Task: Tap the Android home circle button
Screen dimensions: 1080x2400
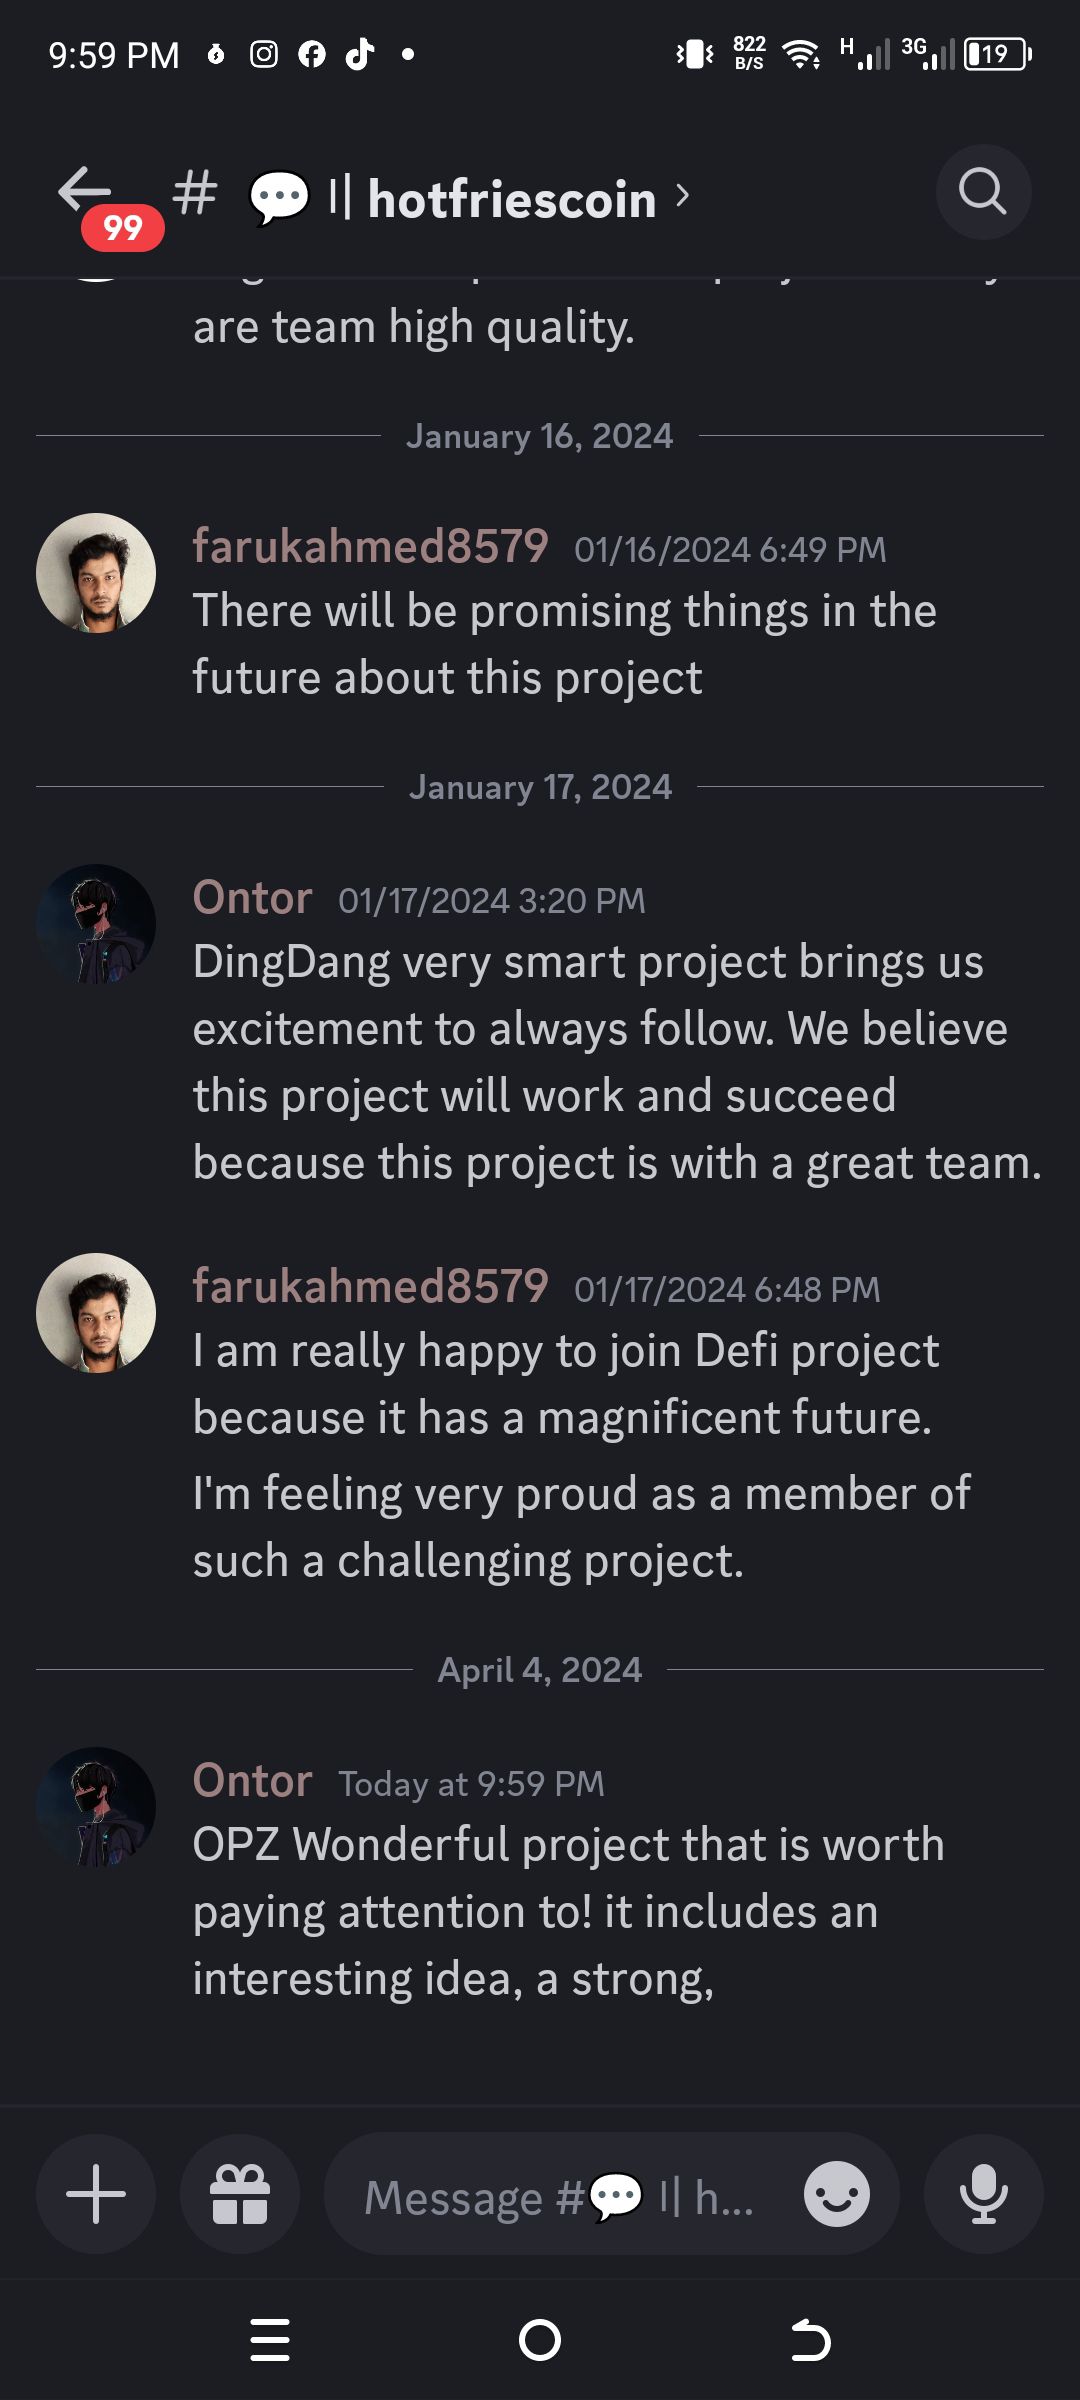Action: pos(540,2340)
